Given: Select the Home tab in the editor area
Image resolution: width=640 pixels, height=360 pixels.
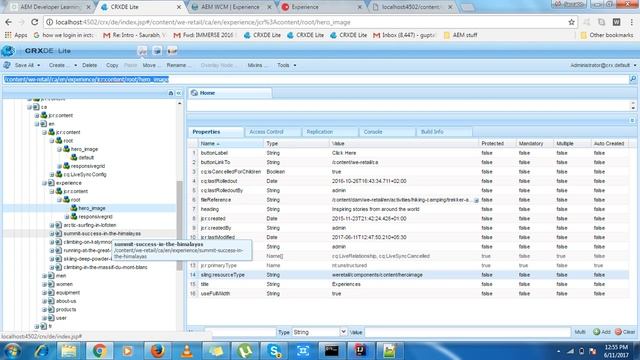Looking at the screenshot, I should [x=230, y=93].
